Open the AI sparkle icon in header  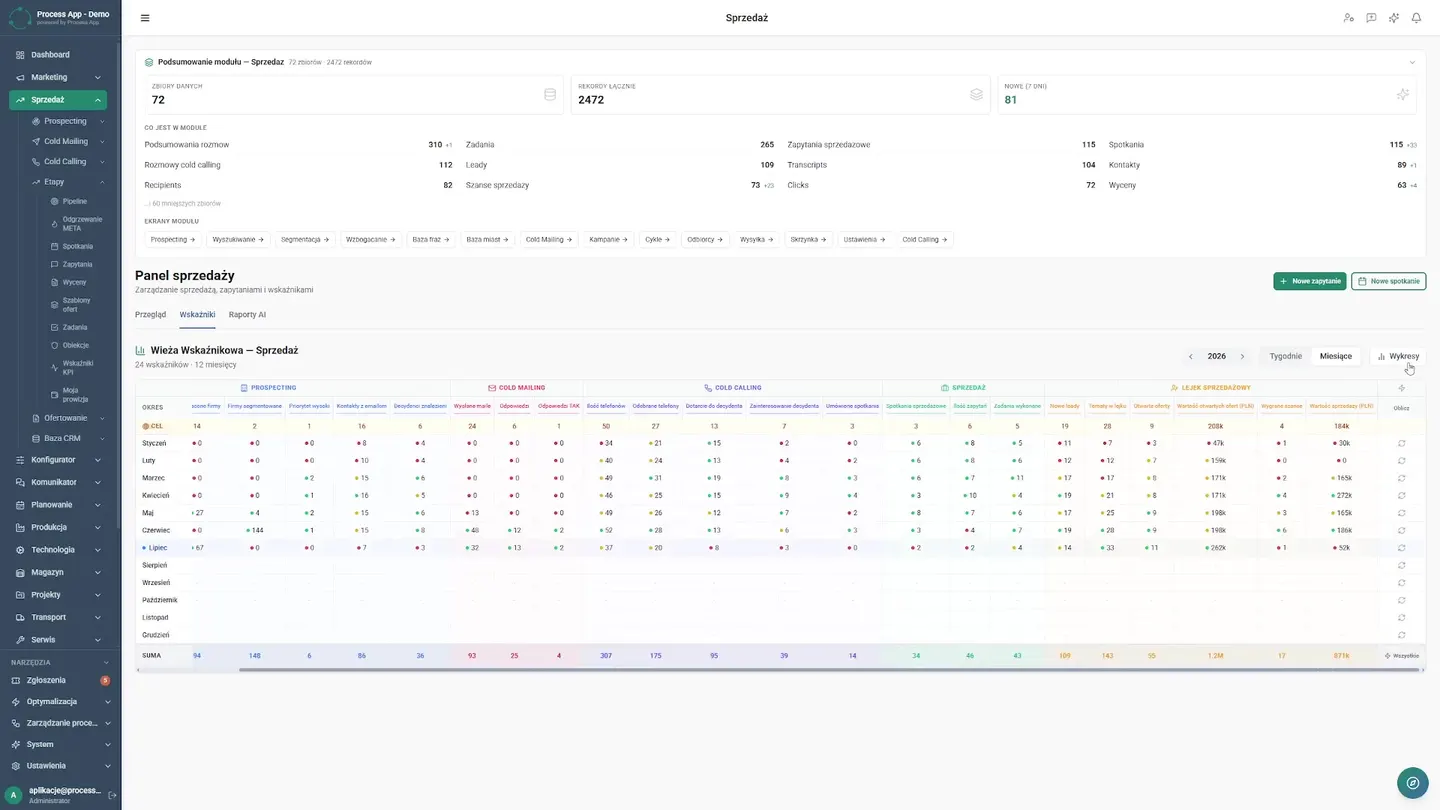(x=1394, y=18)
